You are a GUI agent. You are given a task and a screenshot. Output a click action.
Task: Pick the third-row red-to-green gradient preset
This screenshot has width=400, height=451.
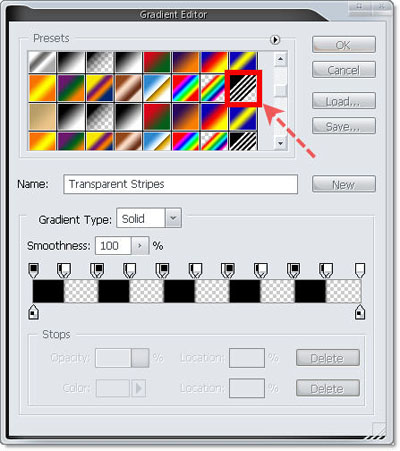pos(157,117)
